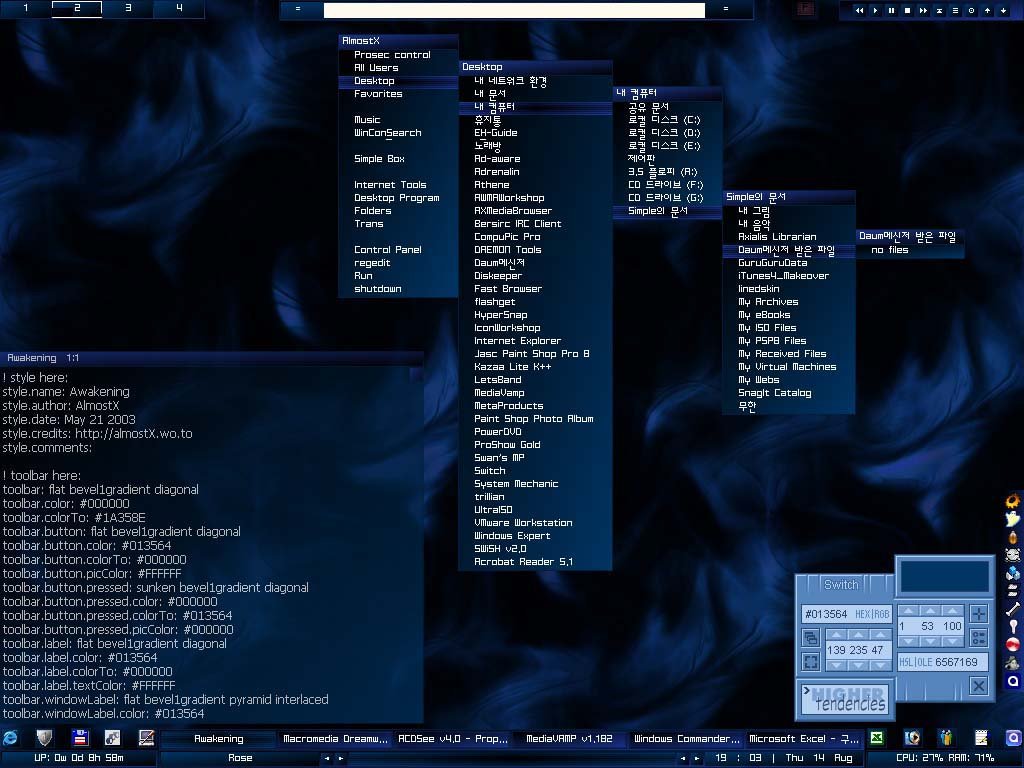This screenshot has width=1024, height=768.
Task: Click the list options icon in color picker
Action: point(978,637)
